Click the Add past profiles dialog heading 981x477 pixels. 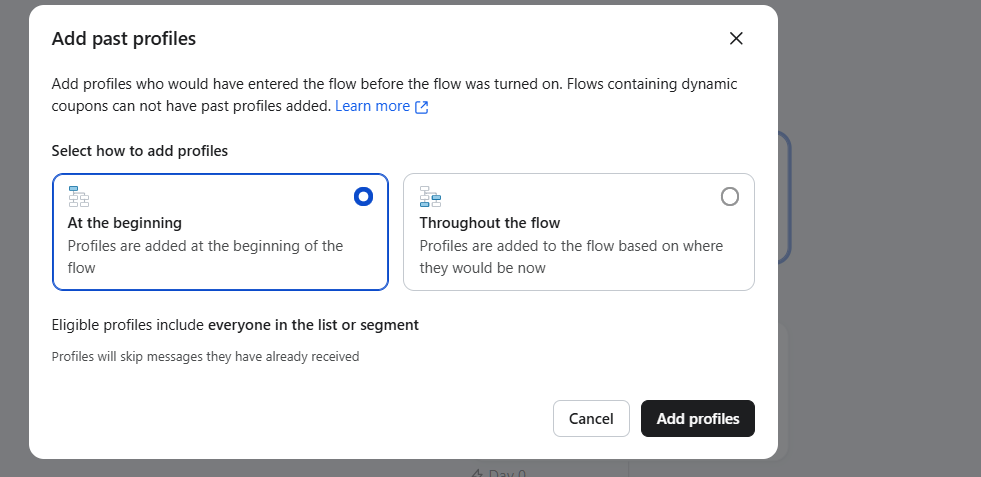[124, 40]
